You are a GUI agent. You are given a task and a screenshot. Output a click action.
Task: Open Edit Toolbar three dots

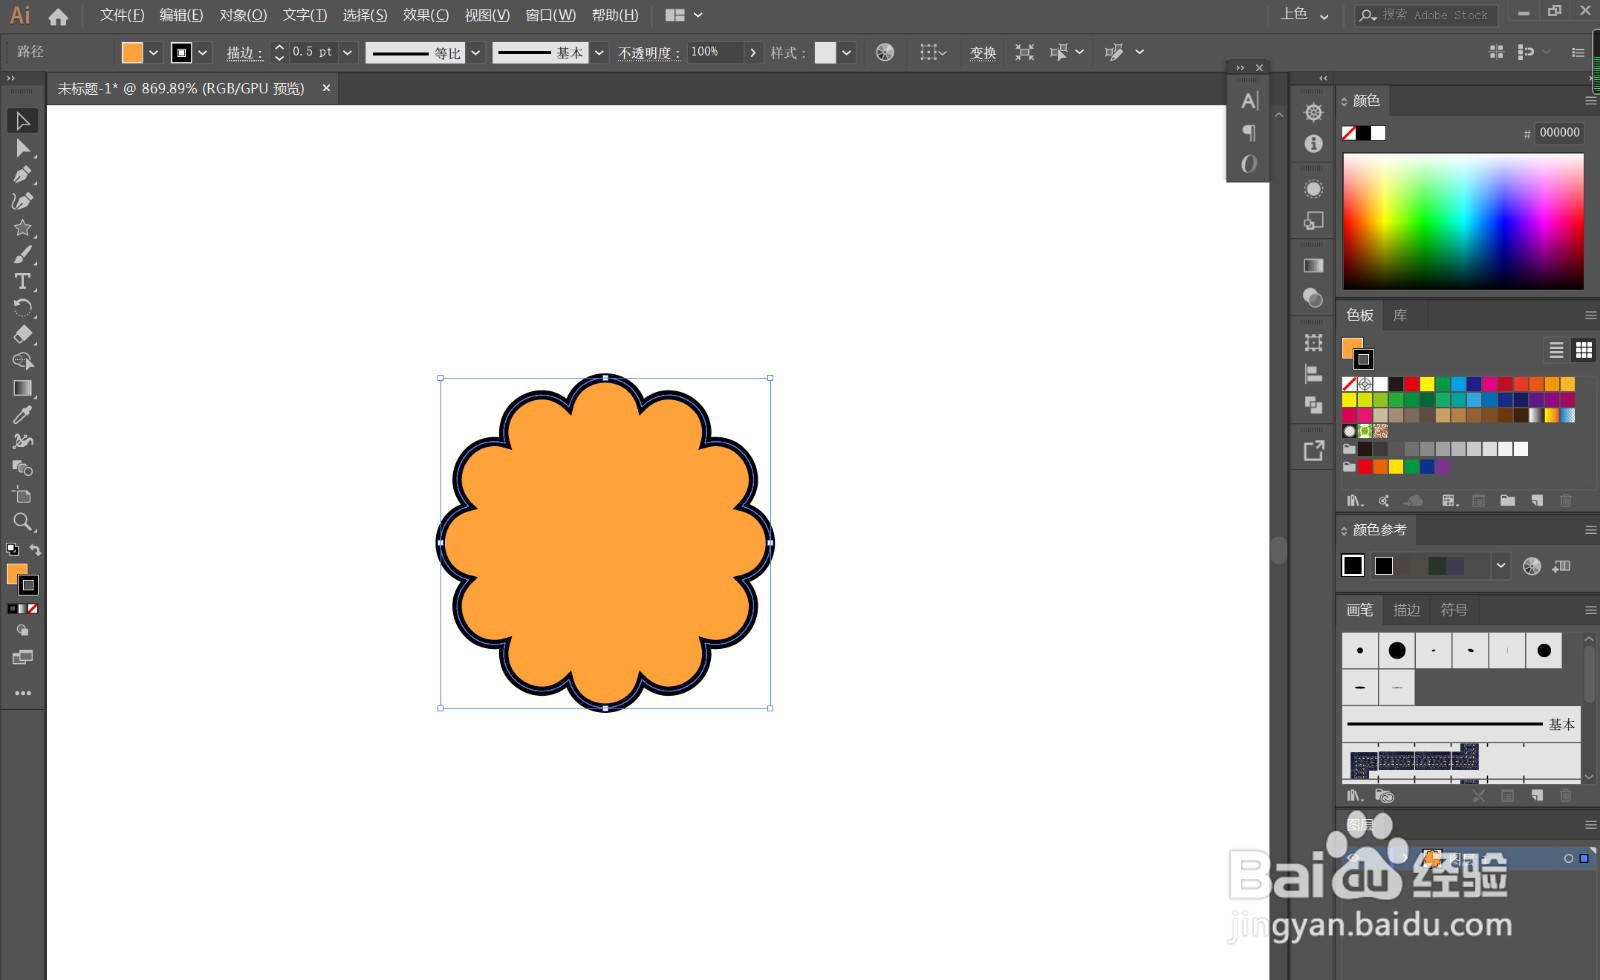coord(22,693)
